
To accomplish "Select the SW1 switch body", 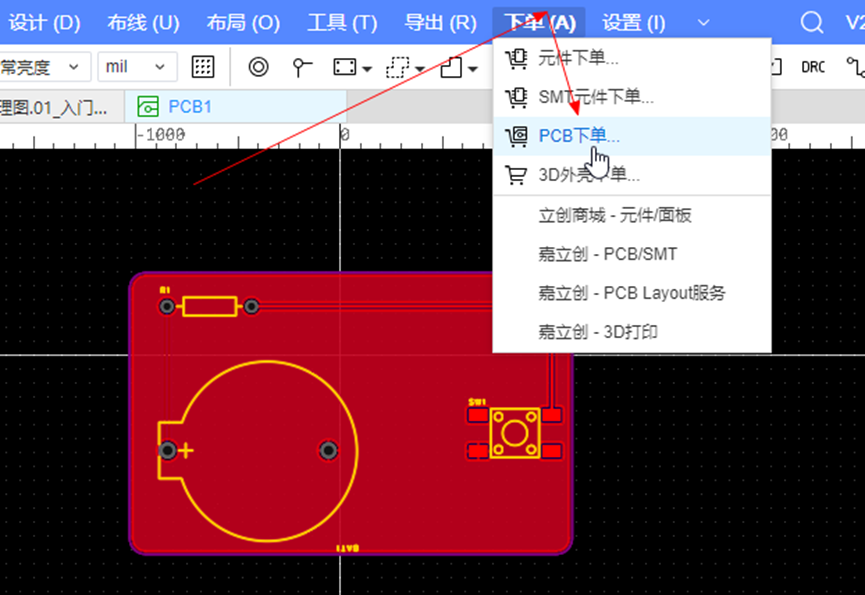I will (x=515, y=433).
